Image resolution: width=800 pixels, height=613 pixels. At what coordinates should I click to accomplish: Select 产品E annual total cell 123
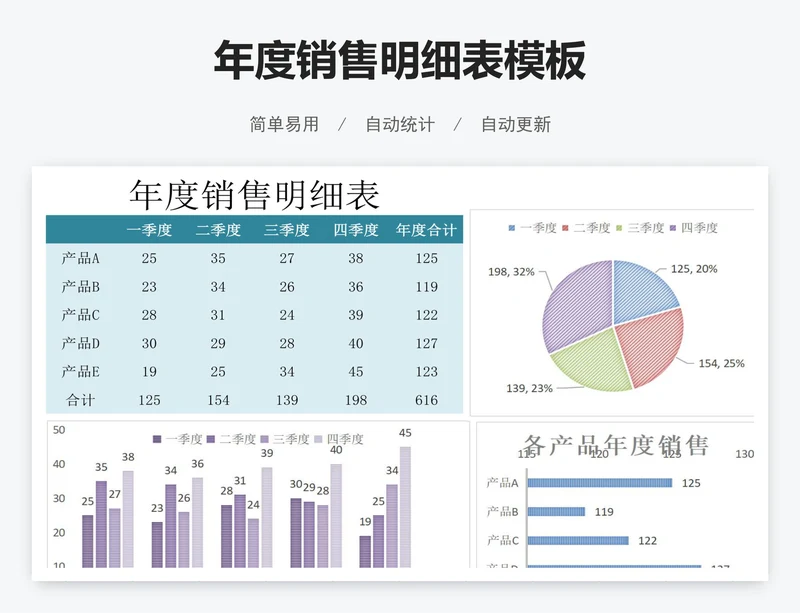coord(427,372)
